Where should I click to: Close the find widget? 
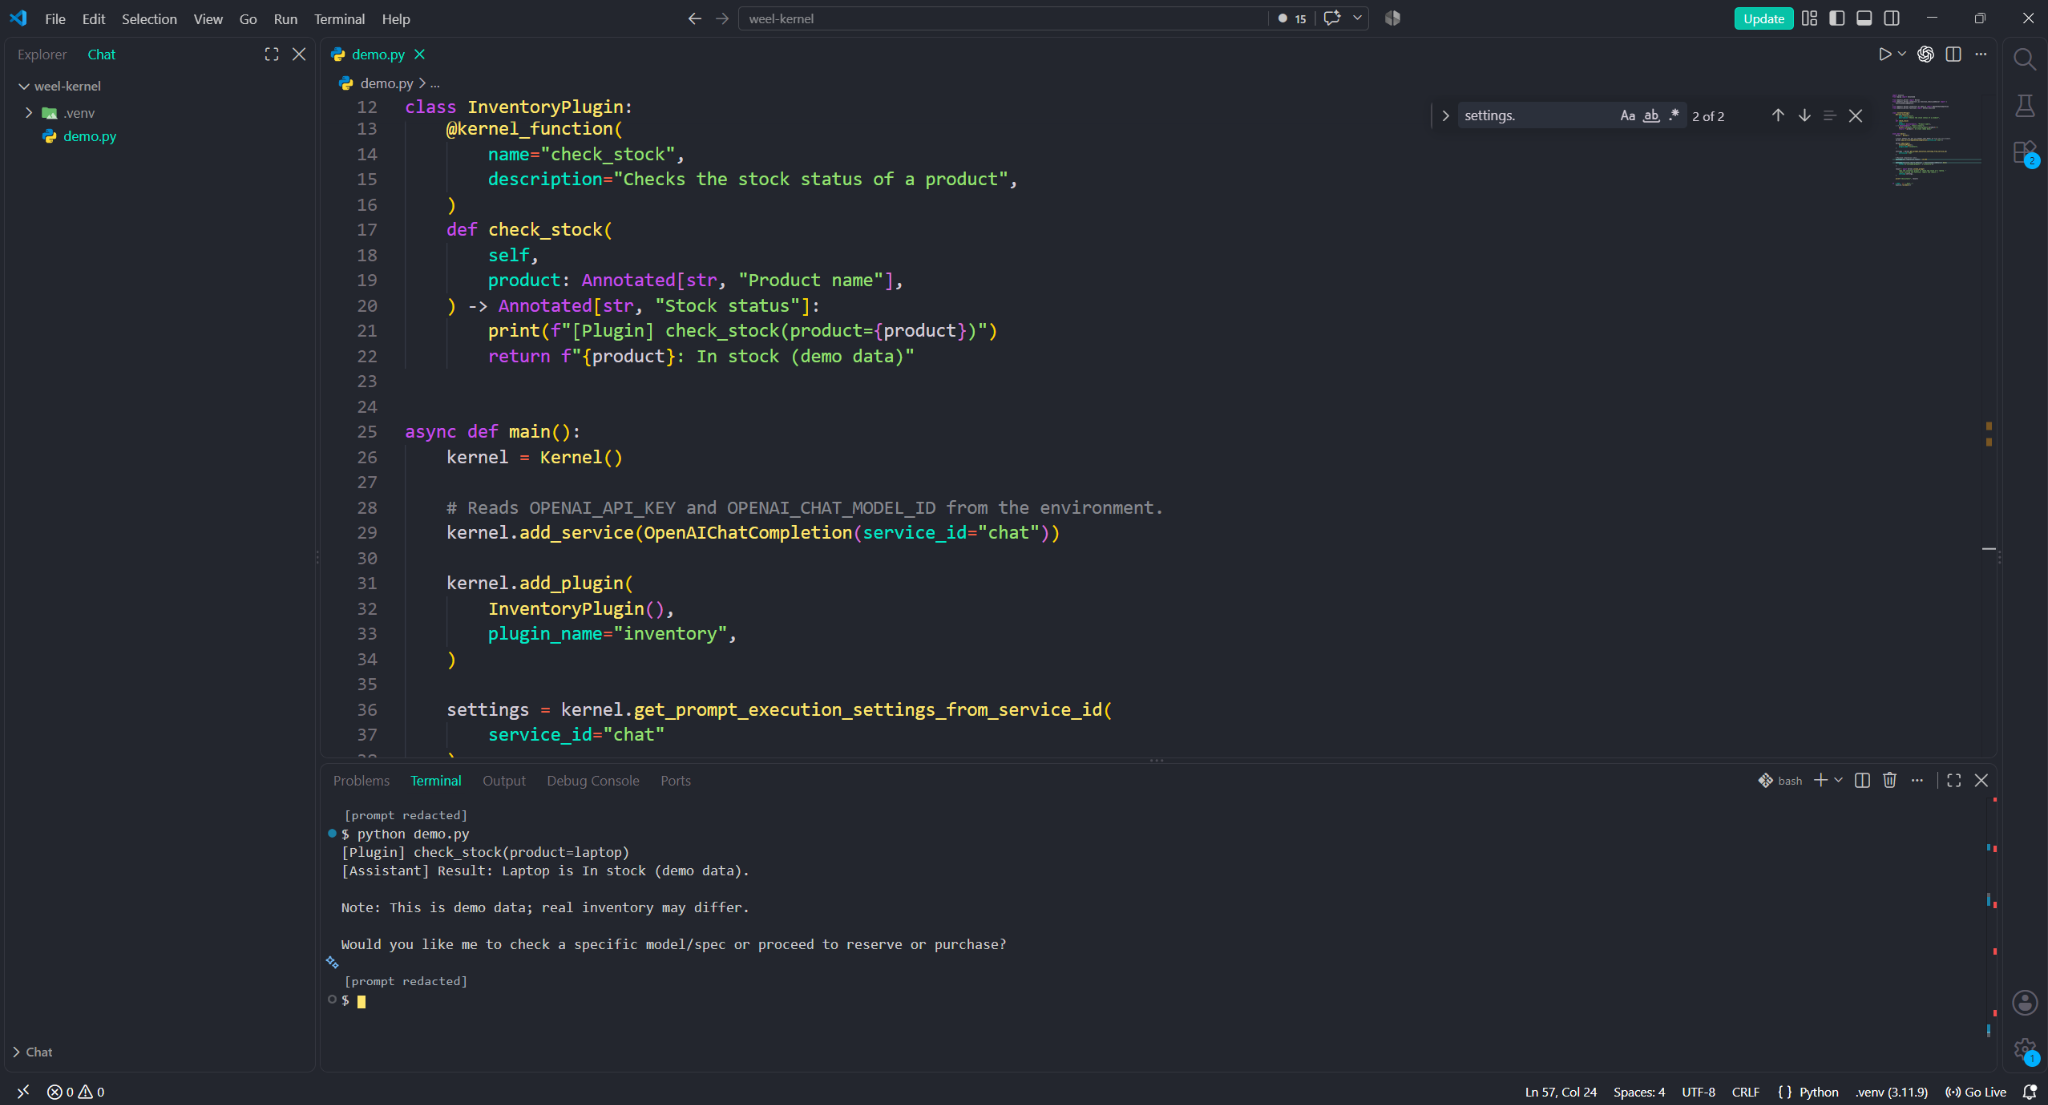(1856, 115)
